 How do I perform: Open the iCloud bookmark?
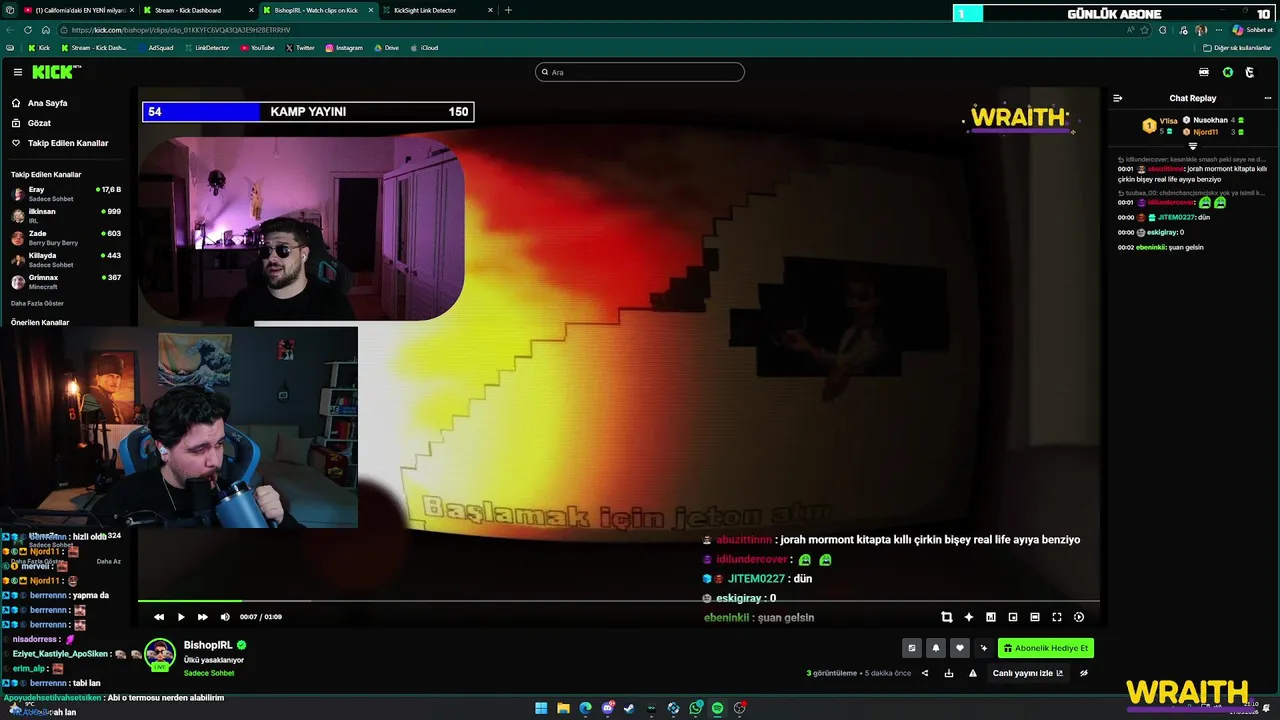(424, 47)
